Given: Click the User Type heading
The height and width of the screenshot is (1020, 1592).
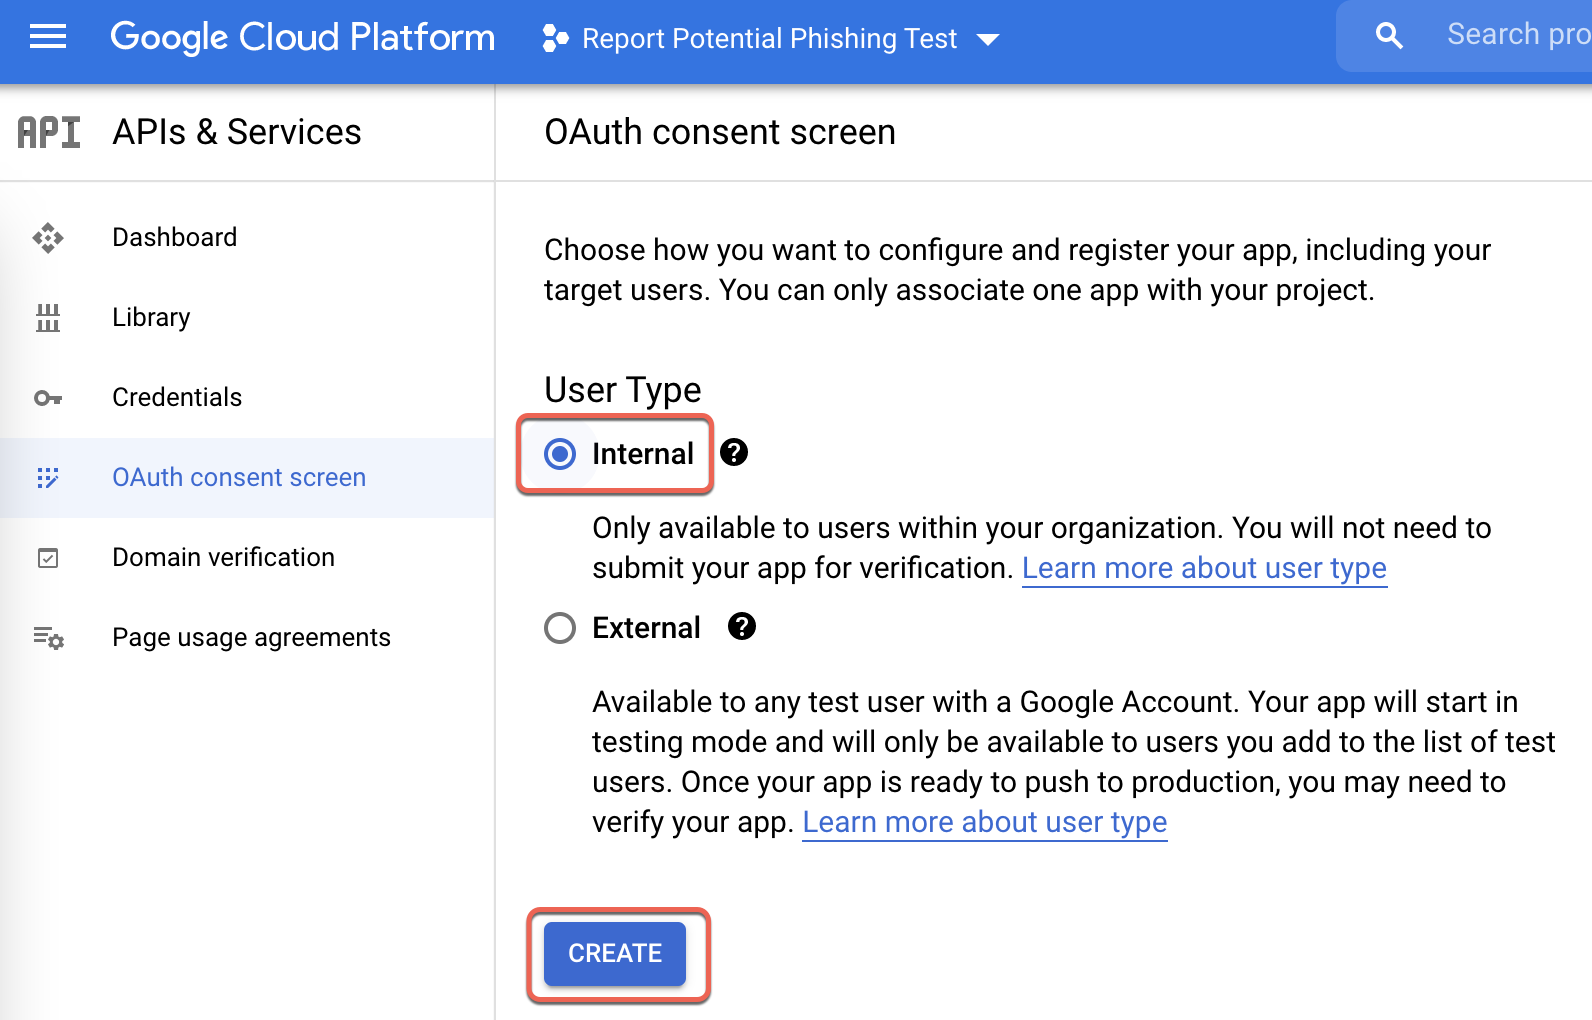Looking at the screenshot, I should (623, 390).
